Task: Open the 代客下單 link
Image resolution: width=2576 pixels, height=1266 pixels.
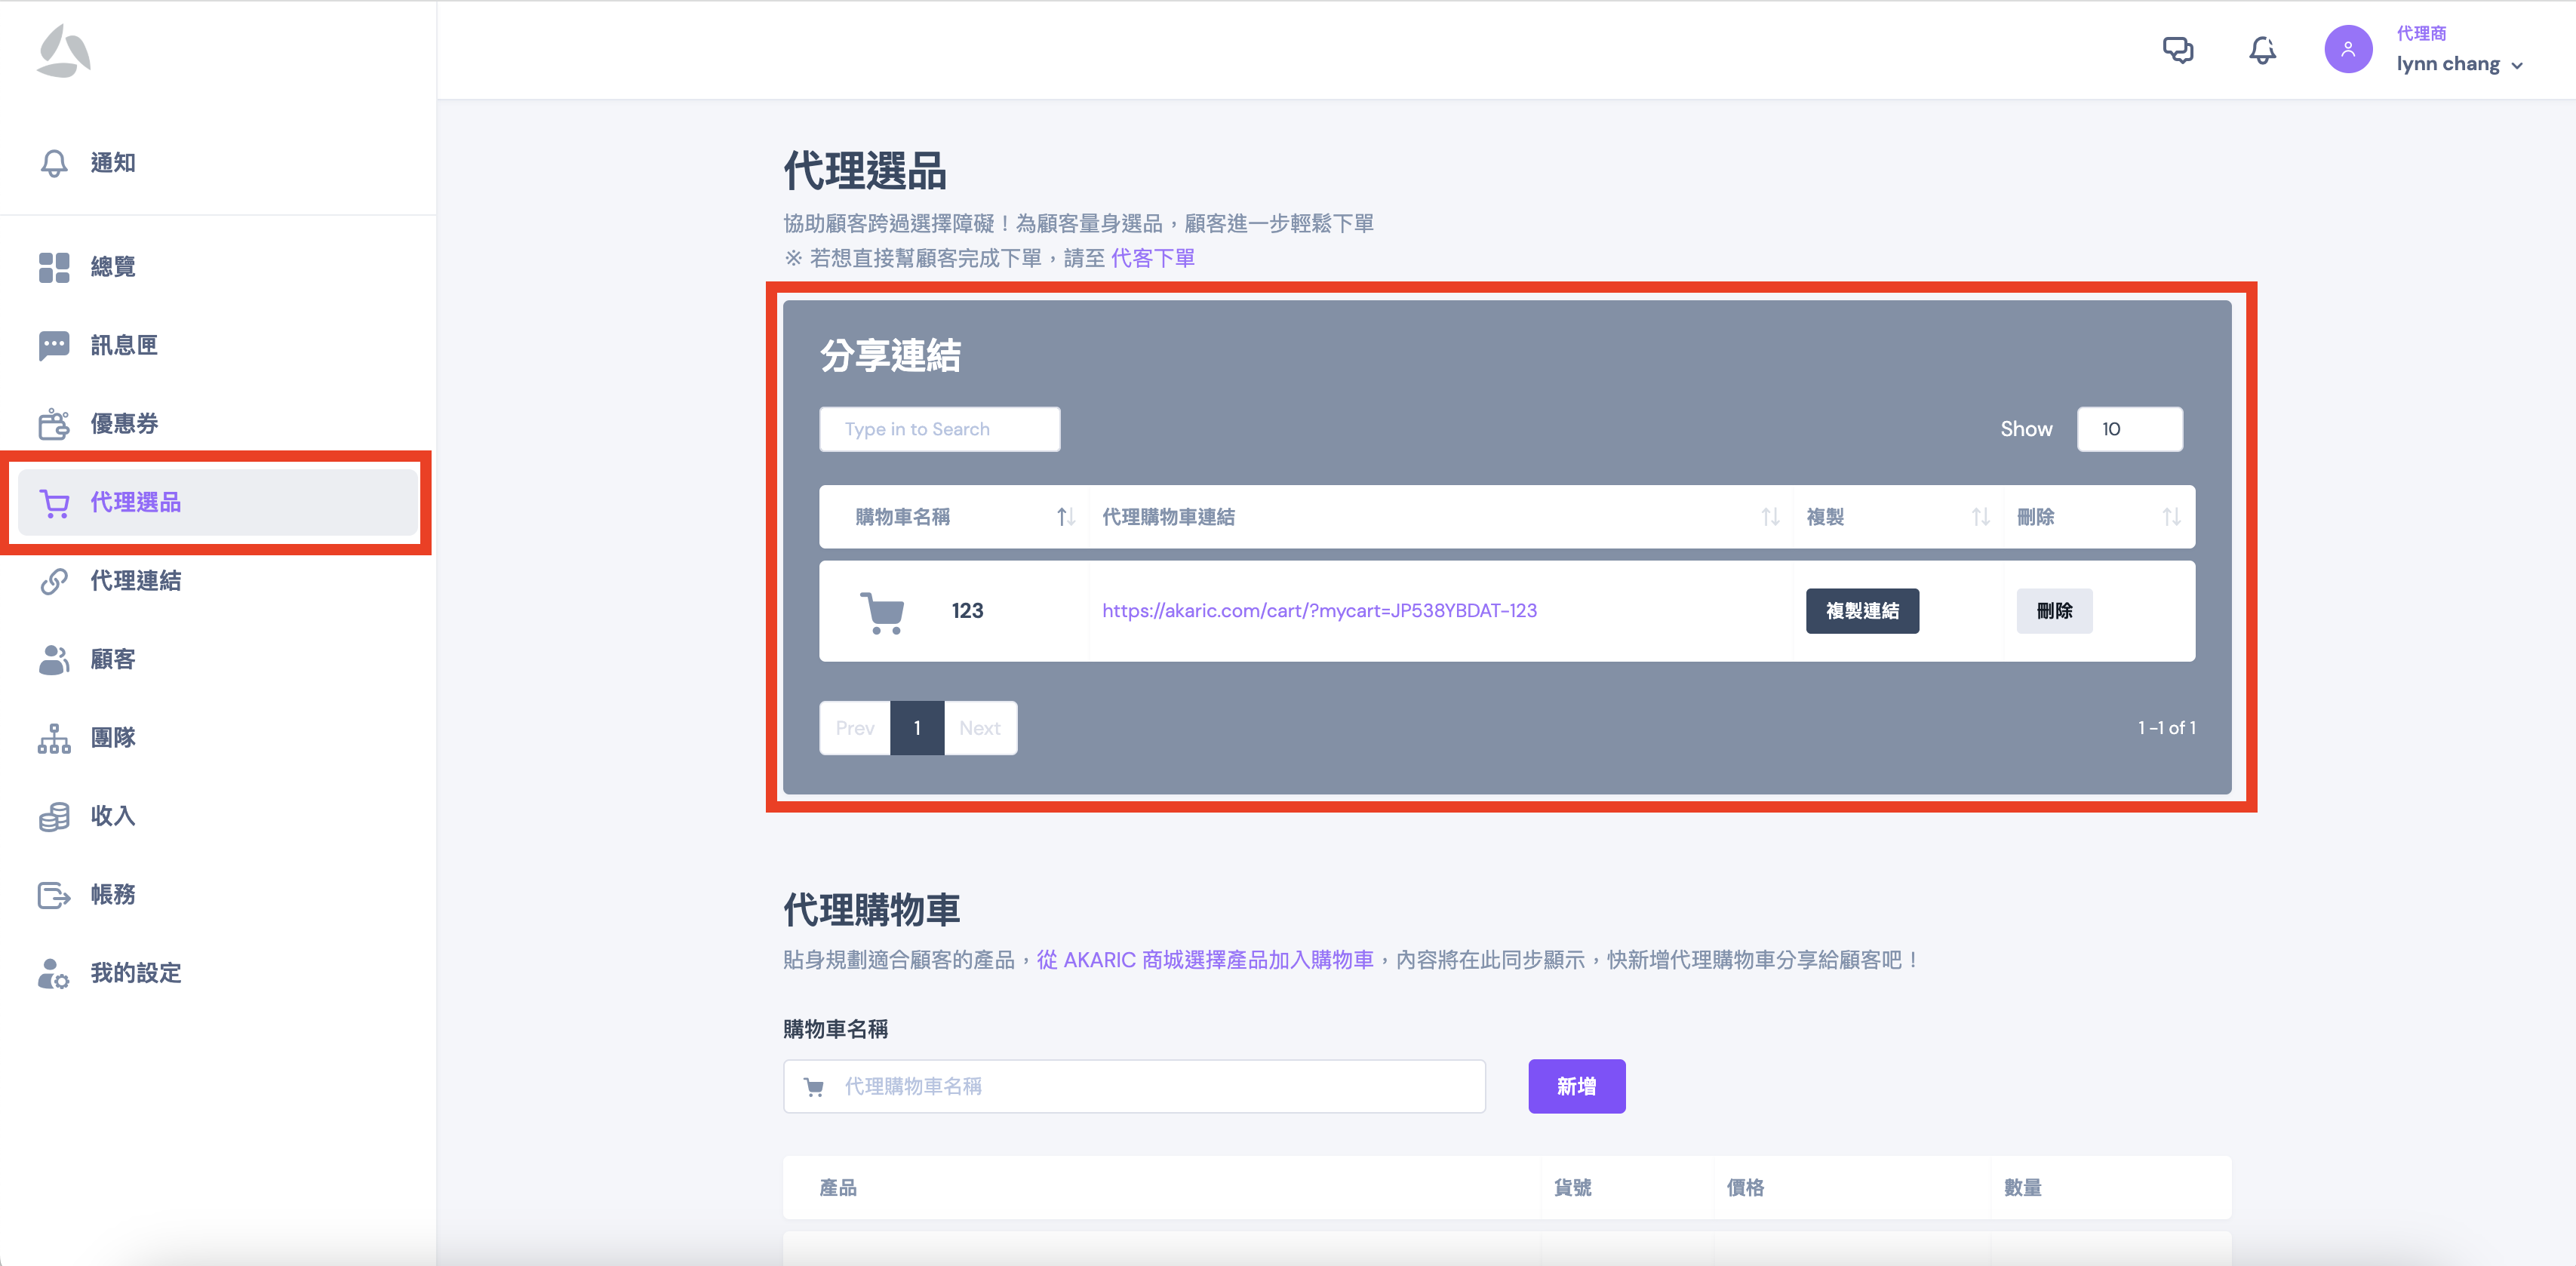Action: pyautogui.click(x=1152, y=258)
